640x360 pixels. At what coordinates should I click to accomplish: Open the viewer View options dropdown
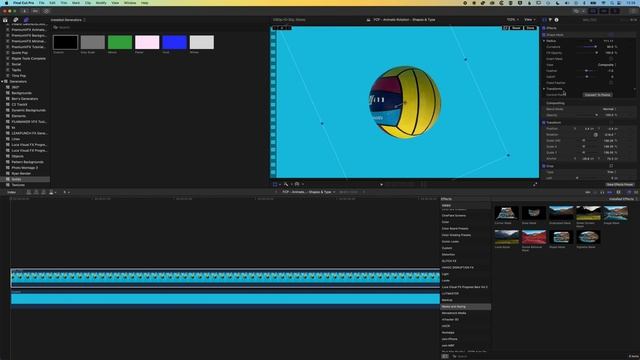(529, 20)
